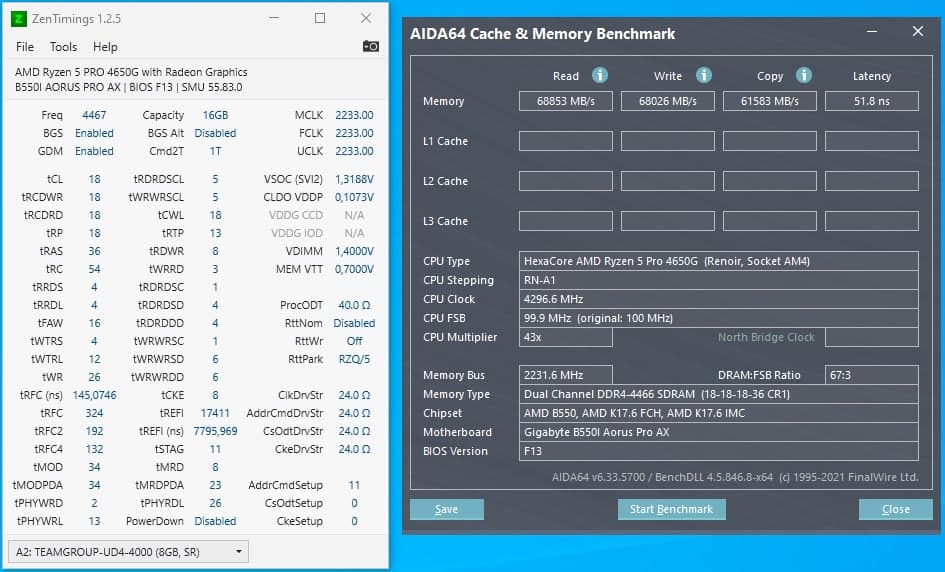Image resolution: width=945 pixels, height=572 pixels.
Task: Open the A2: TEAMGROUP-UD4-4000 module dropdown
Action: pos(128,552)
